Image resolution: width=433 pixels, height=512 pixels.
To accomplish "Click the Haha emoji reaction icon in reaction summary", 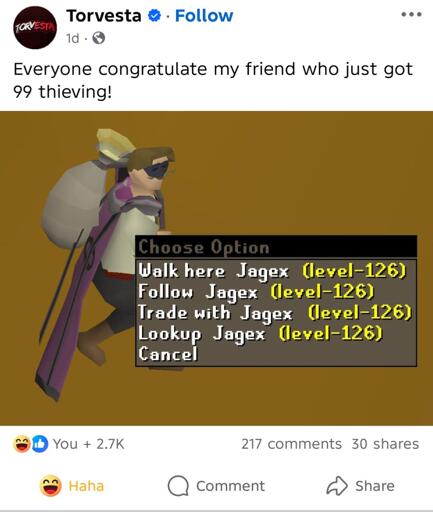I will pyautogui.click(x=22, y=444).
